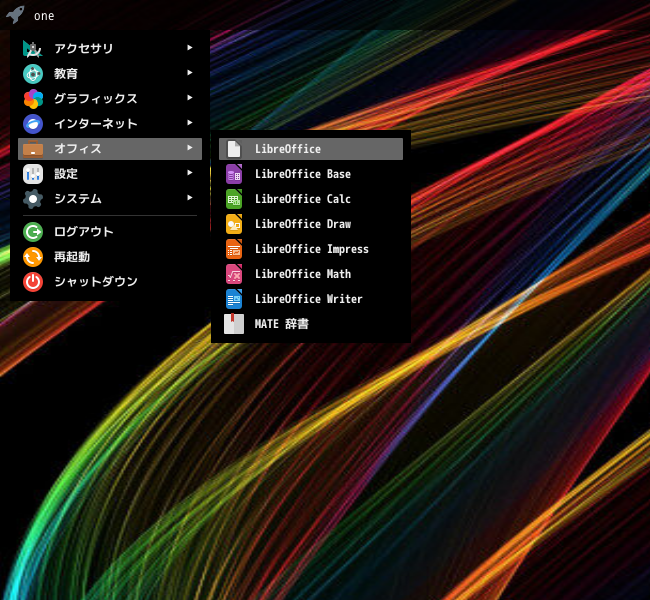Viewport: 650px width, 600px height.
Task: Launch LibreOffice Impress
Action: click(311, 249)
